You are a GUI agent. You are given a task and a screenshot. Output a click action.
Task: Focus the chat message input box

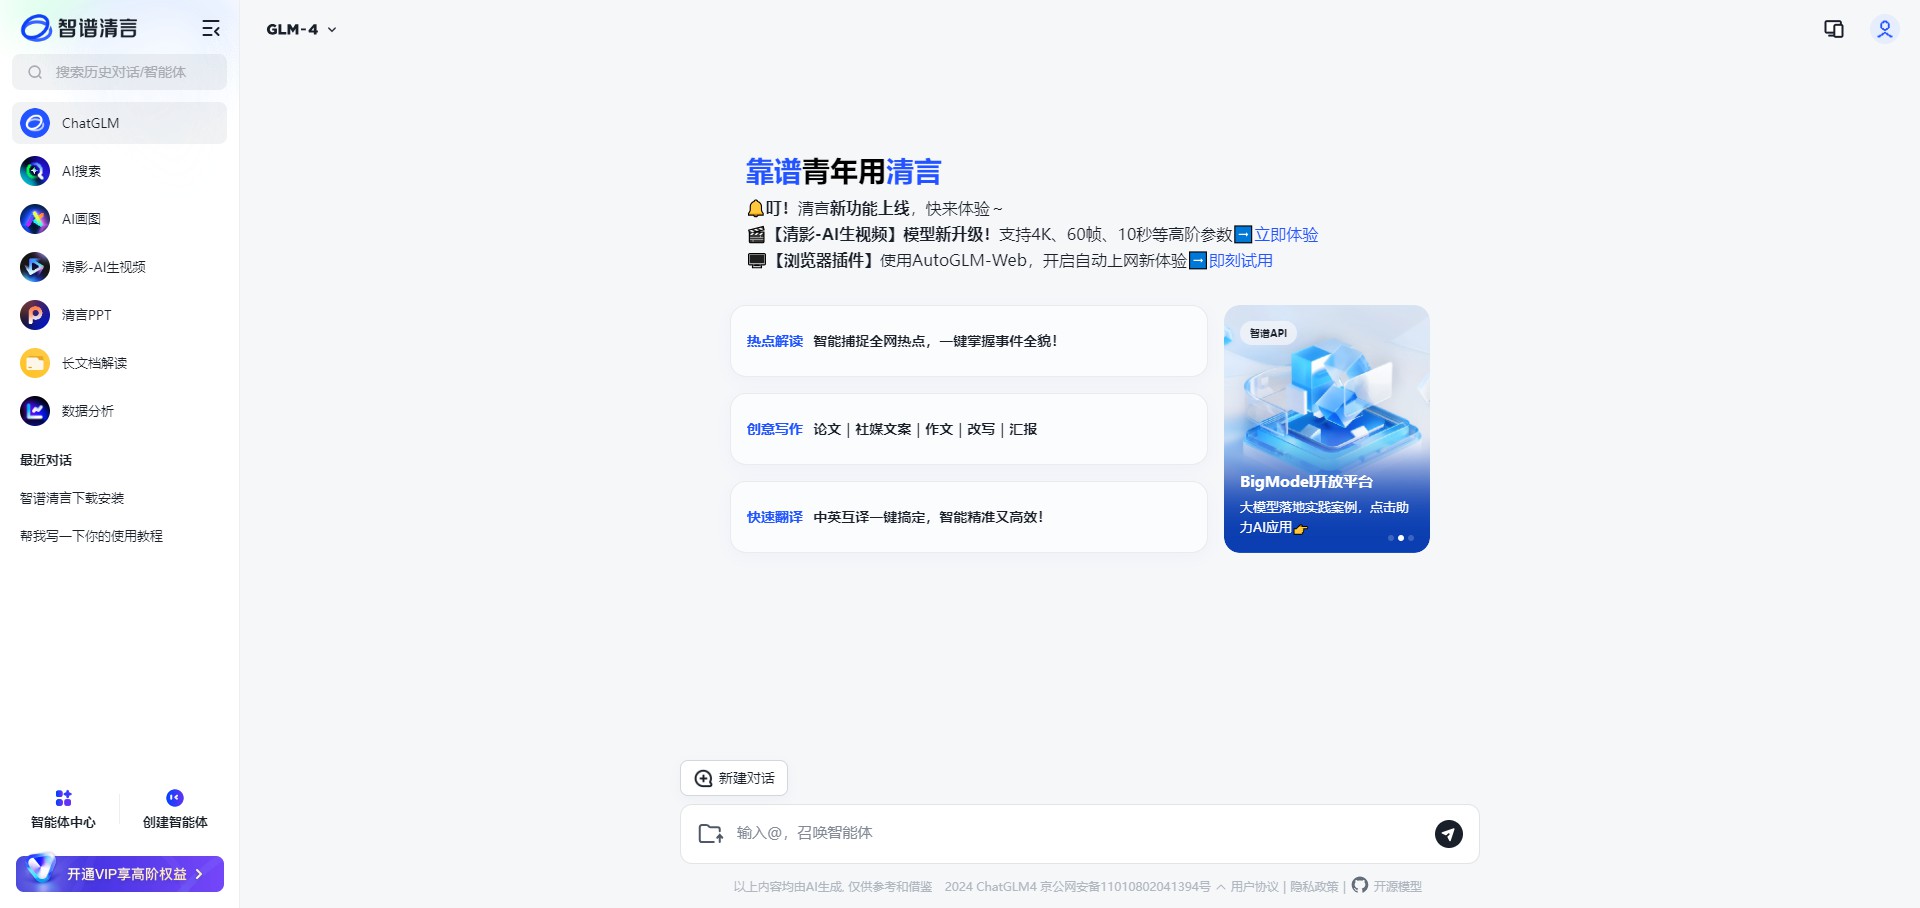[x=1080, y=833]
